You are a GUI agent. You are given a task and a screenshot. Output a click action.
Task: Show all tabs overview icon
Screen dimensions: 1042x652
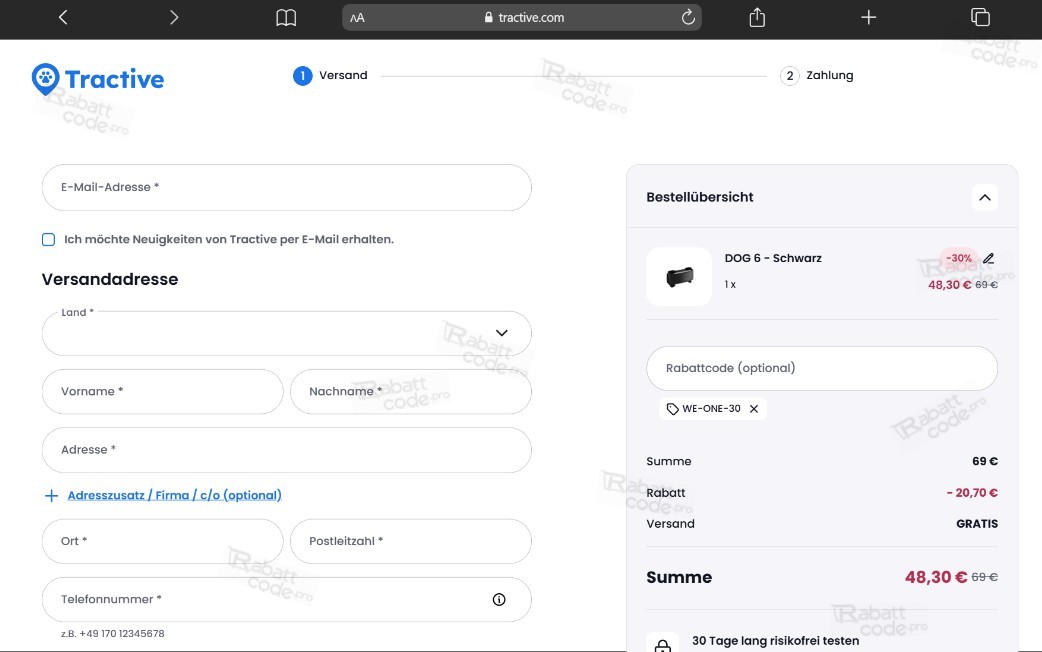[980, 17]
